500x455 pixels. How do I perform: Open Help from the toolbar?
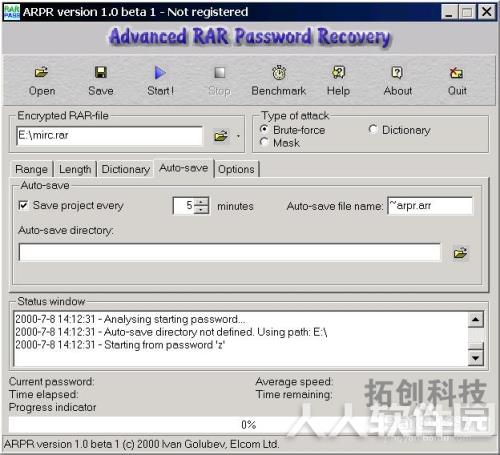point(338,72)
